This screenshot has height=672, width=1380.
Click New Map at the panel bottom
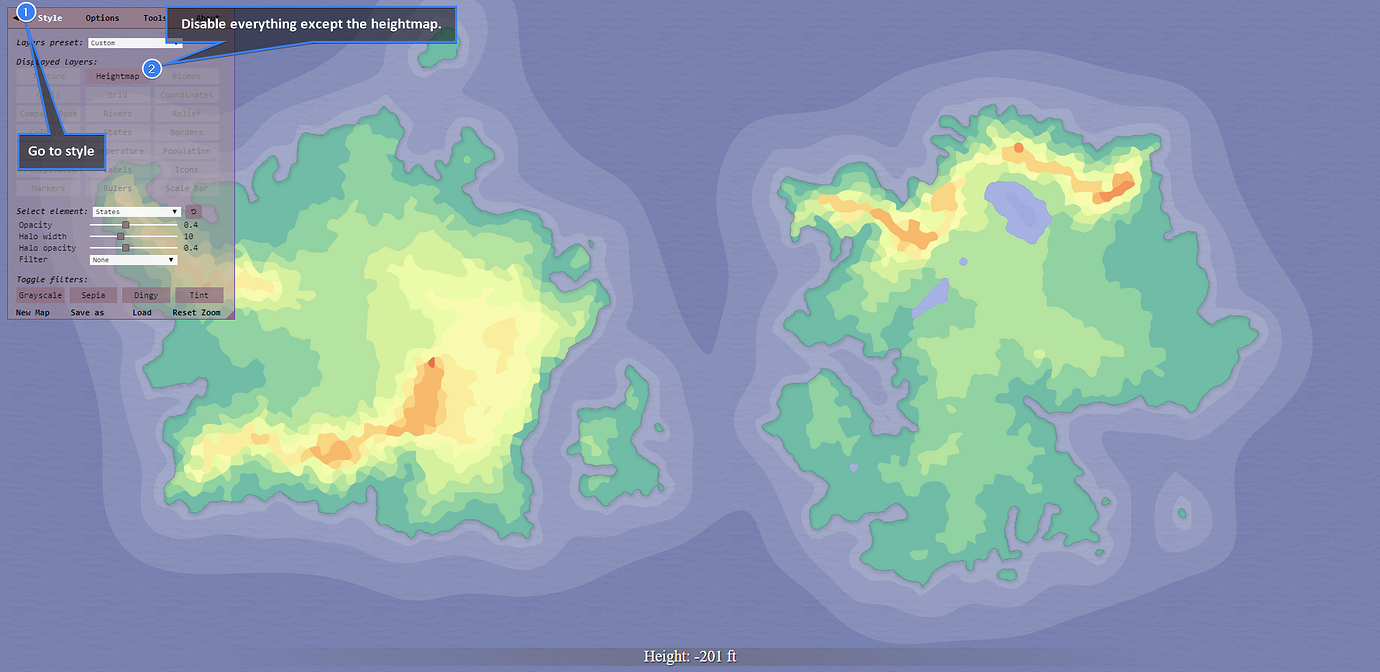pos(33,312)
